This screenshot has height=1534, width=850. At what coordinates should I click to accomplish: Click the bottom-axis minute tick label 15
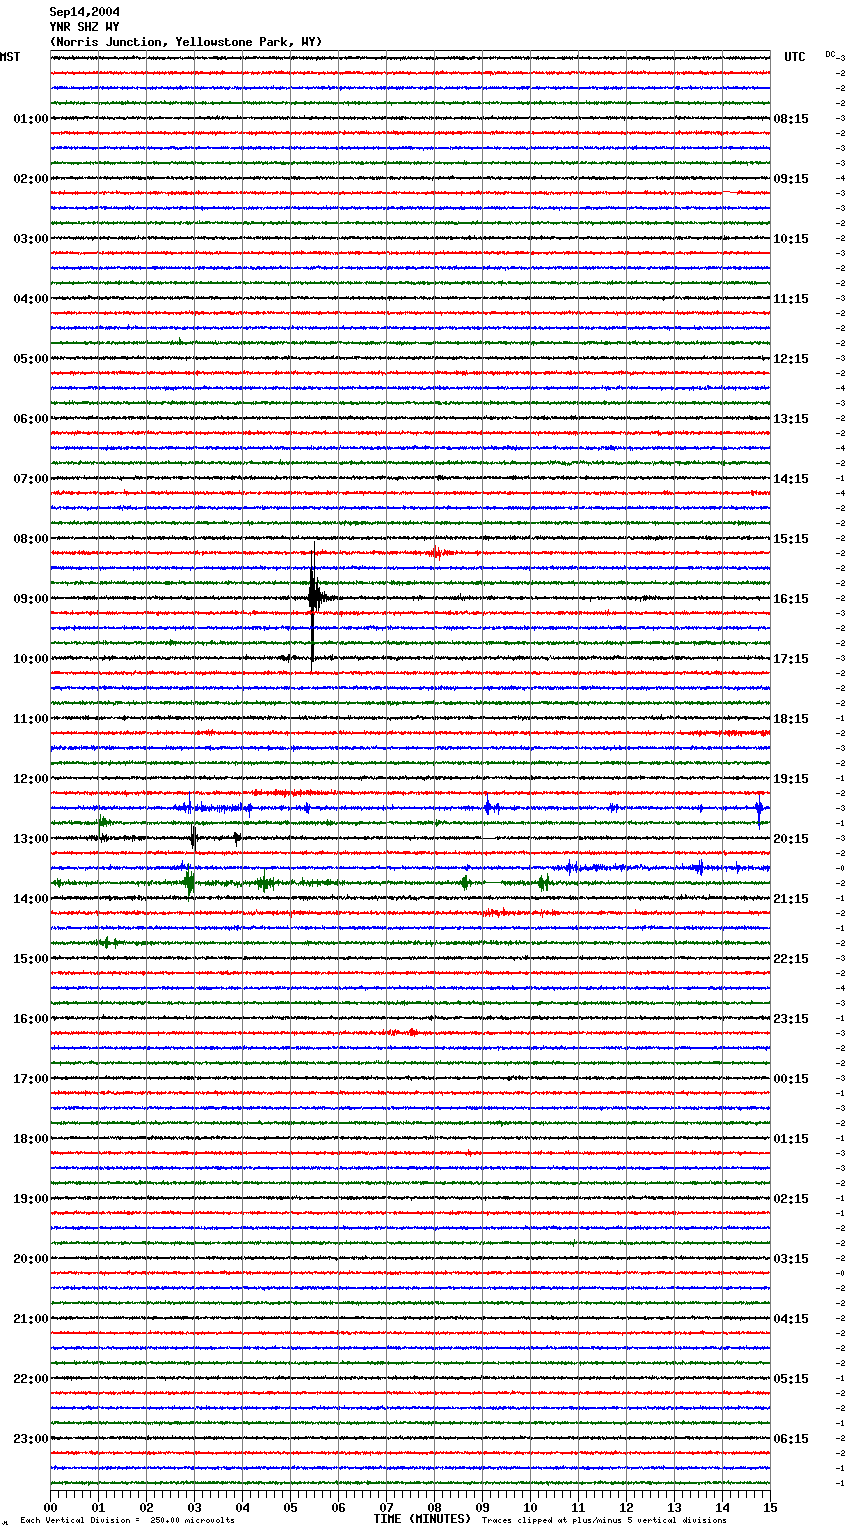770,1507
